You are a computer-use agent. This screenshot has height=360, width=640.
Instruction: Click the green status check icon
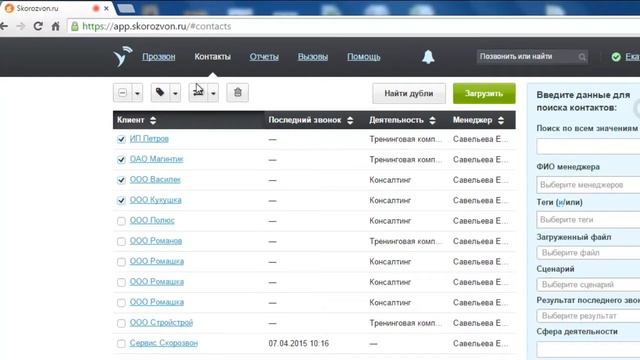pyautogui.click(x=616, y=57)
